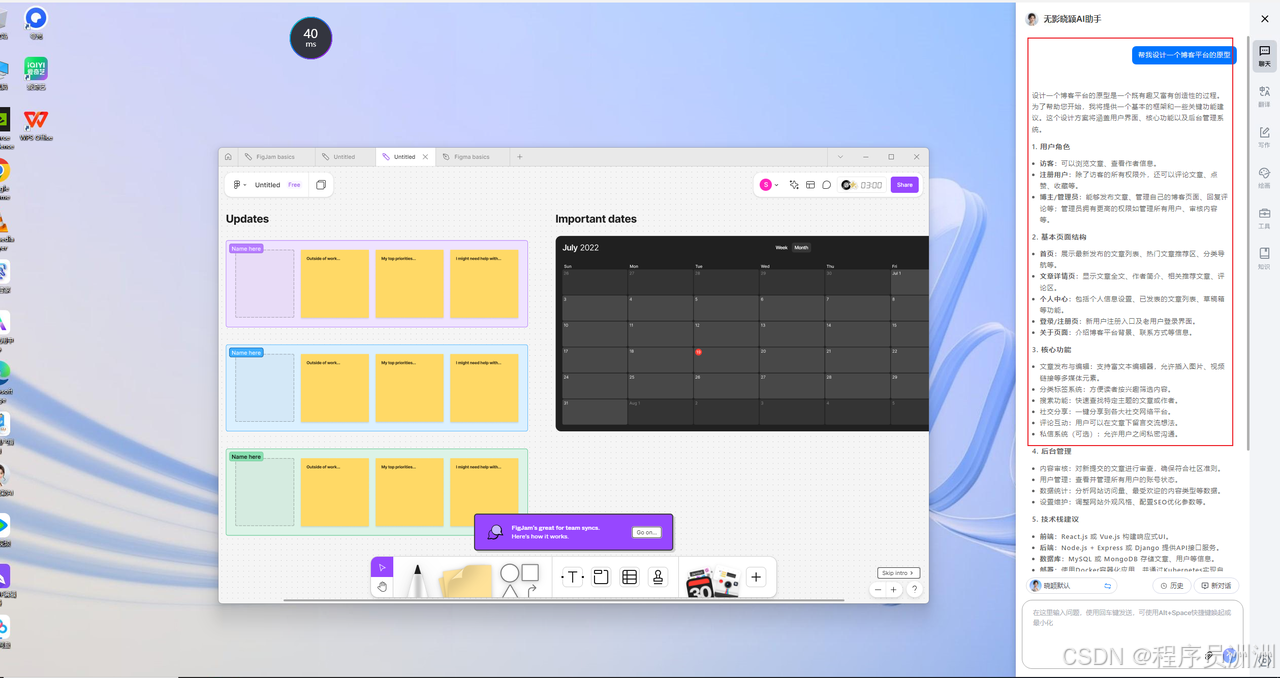Switch calendar to Week view
The image size is (1280, 678).
click(x=782, y=247)
